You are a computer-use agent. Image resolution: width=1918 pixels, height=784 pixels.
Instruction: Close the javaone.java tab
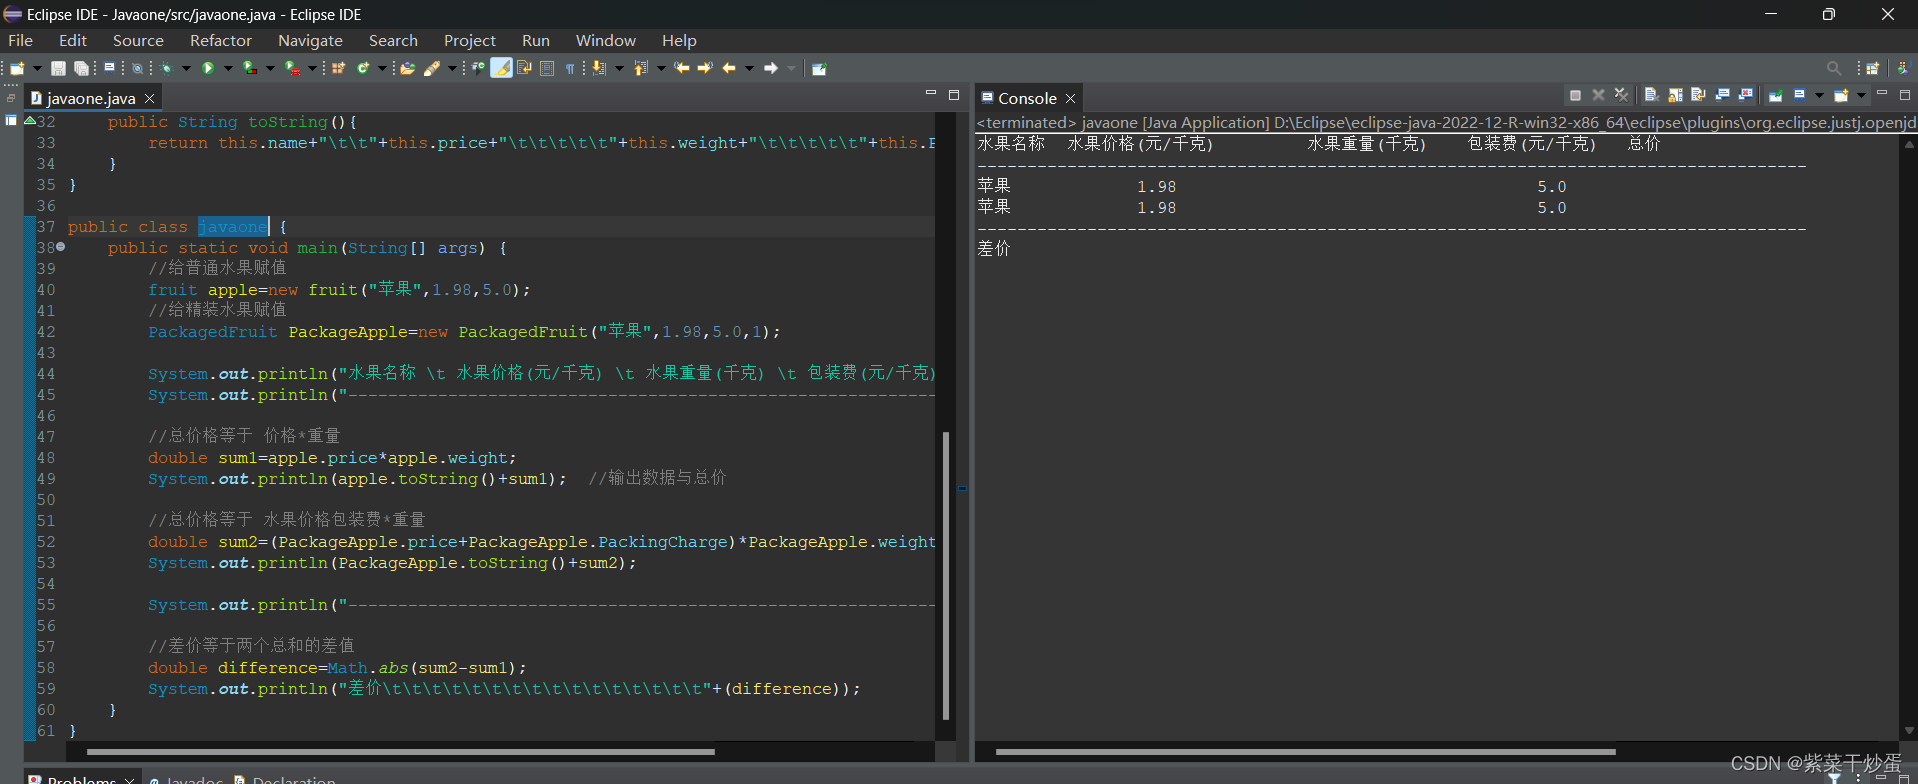pyautogui.click(x=149, y=98)
